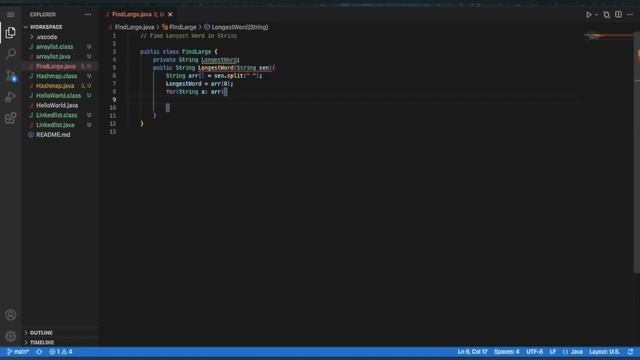This screenshot has width=640, height=360.
Task: Close the FindLarge.java tab
Action: coord(170,14)
